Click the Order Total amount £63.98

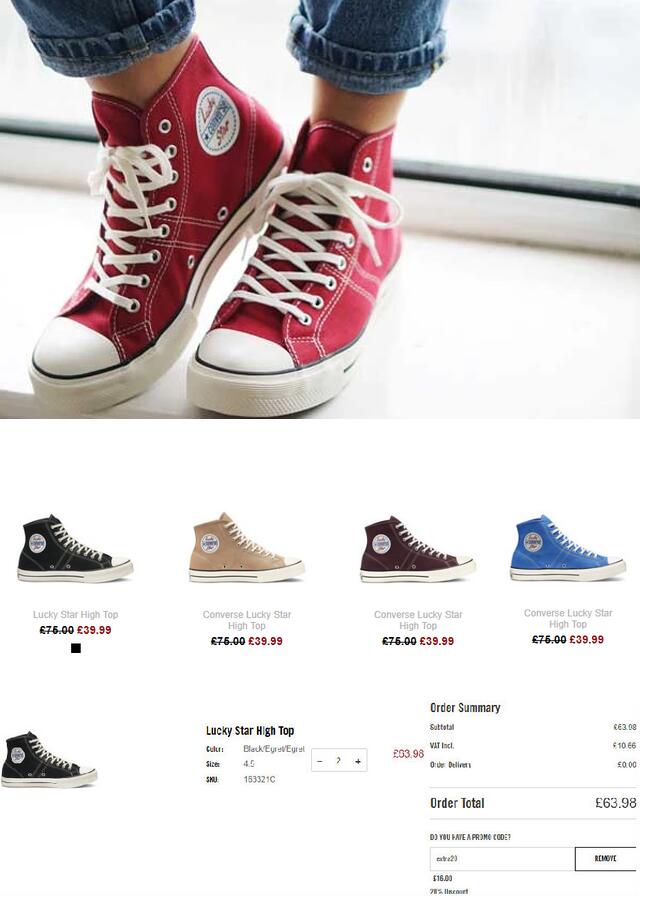click(615, 802)
